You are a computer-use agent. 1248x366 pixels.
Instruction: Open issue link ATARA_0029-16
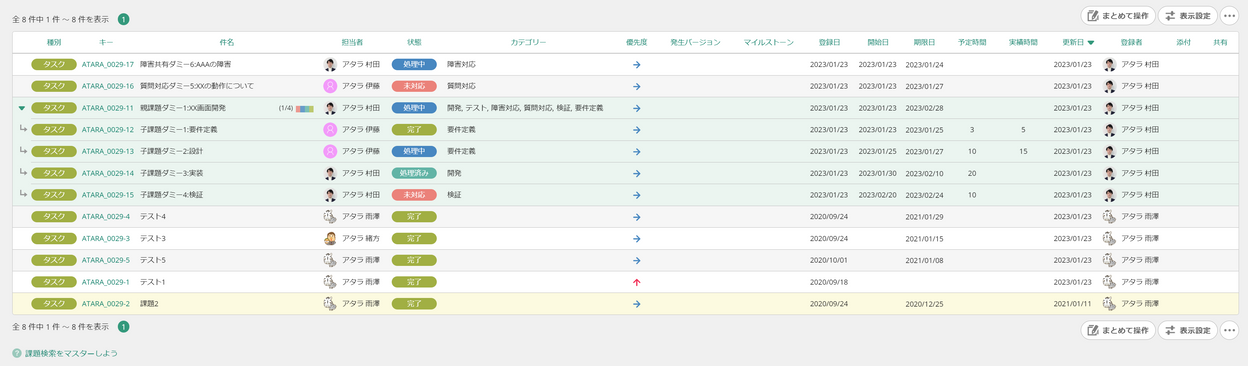pos(108,86)
